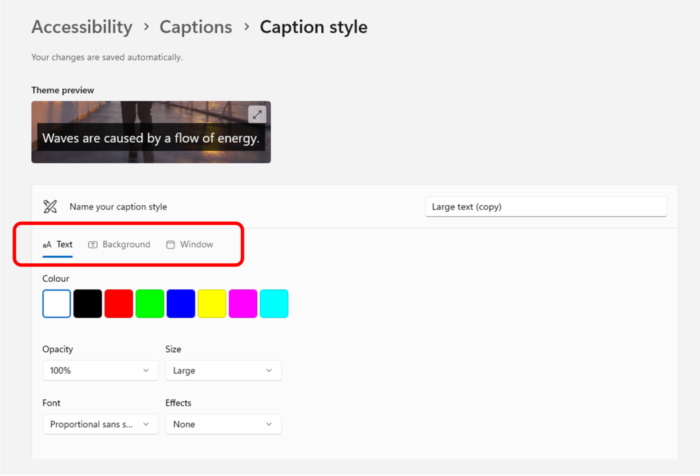Screen dimensions: 700x476
Task: Choose the cyan colour swatch
Action: [x=274, y=304]
